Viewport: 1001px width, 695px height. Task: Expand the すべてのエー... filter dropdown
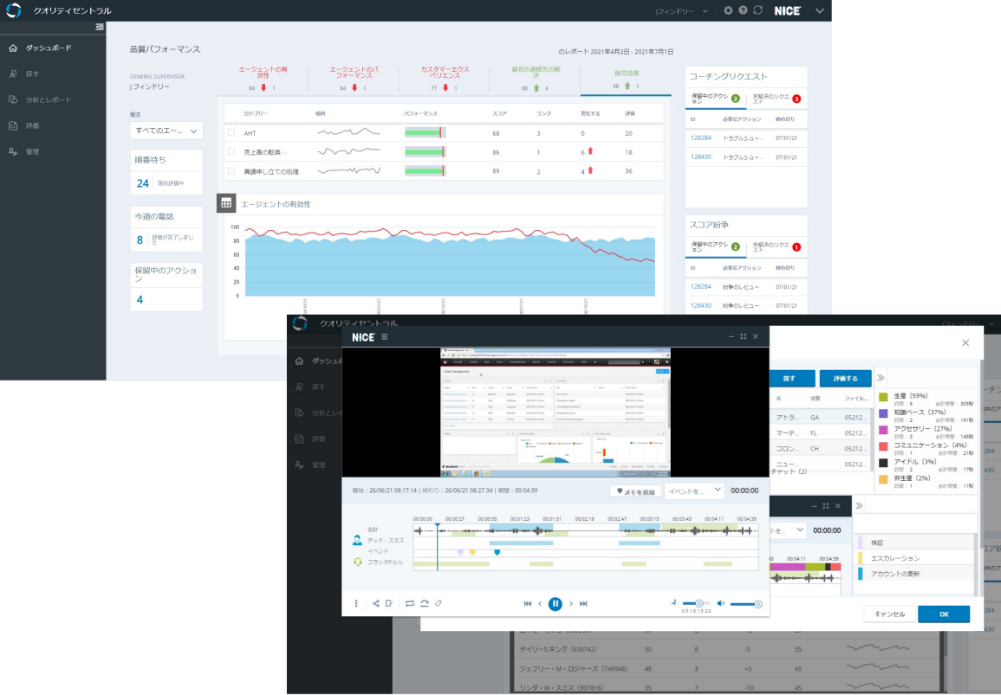coord(167,131)
